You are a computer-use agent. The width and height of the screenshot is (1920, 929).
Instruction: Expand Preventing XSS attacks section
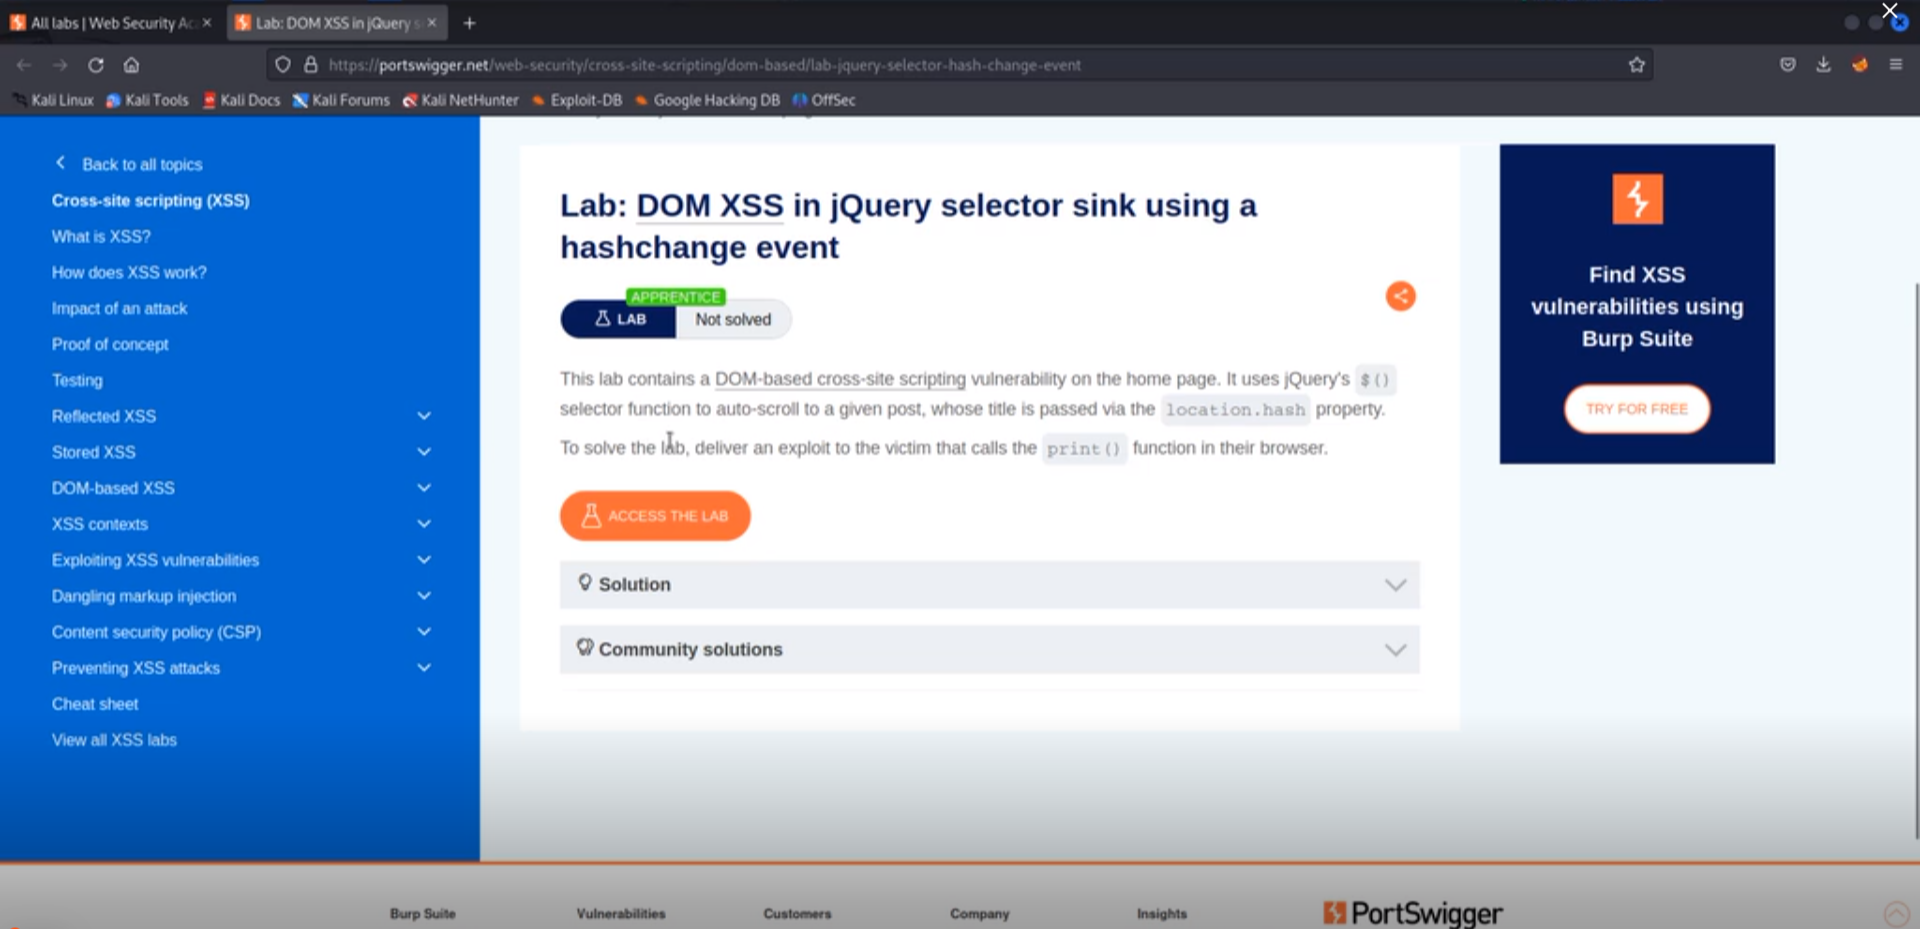coord(423,668)
